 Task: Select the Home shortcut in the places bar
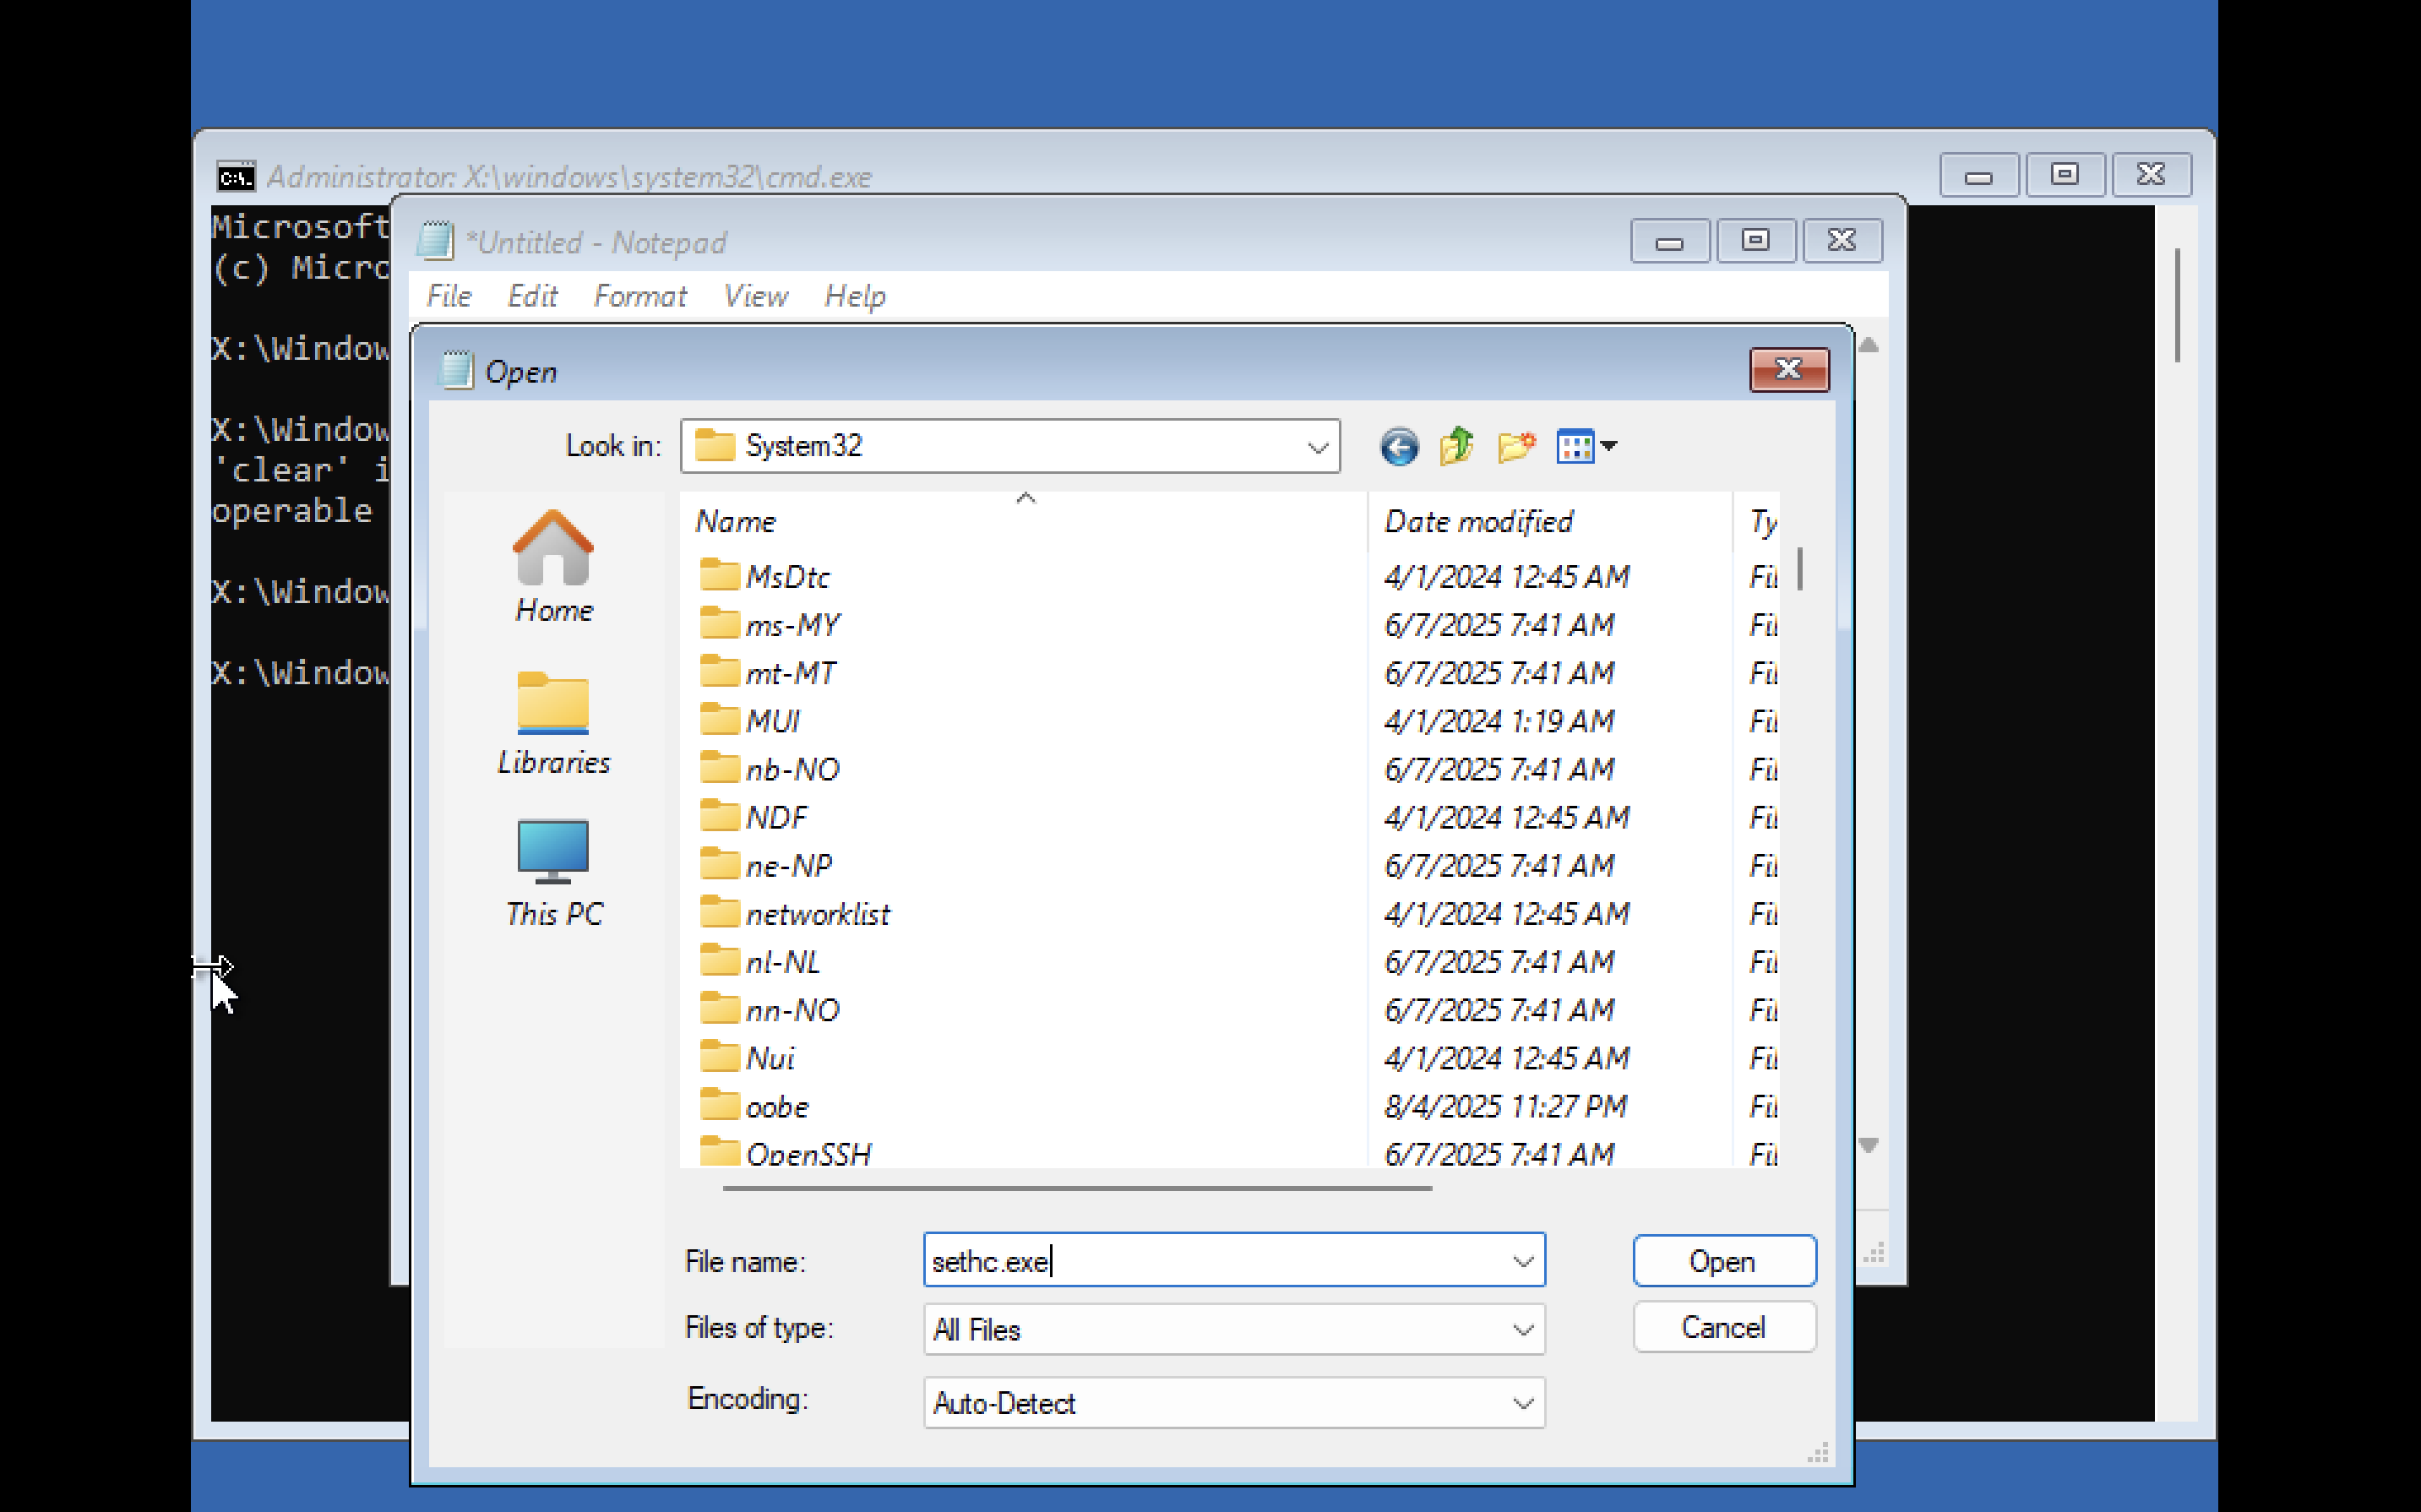point(553,566)
